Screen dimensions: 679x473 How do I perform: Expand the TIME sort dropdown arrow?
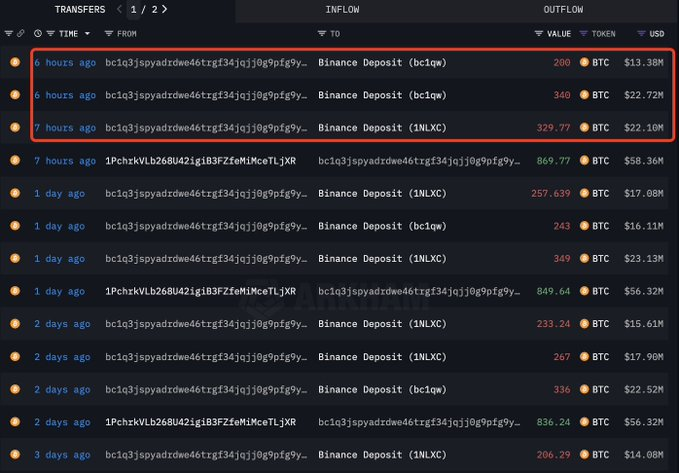click(87, 33)
